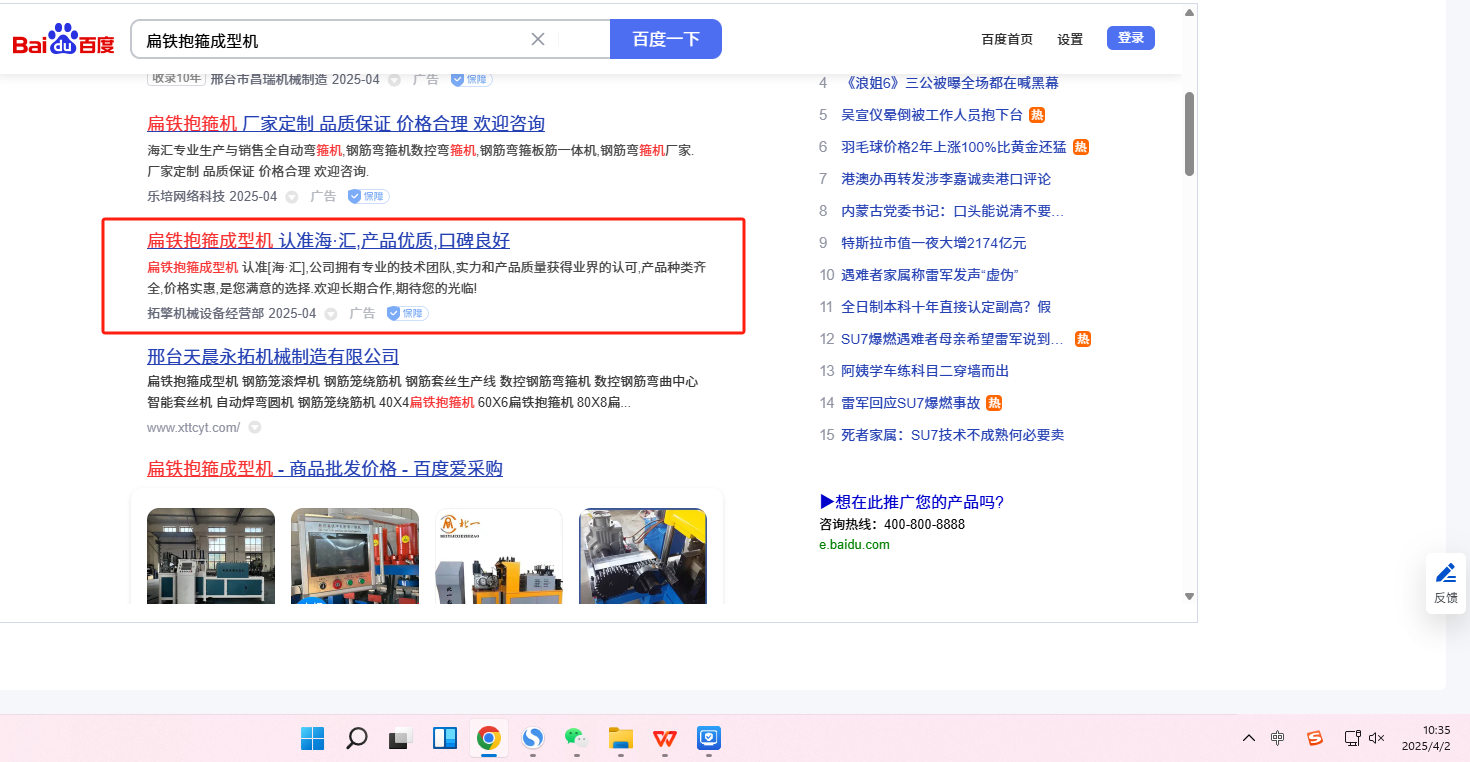Image resolution: width=1470 pixels, height=762 pixels.
Task: Click the 保障 shield badge for 拓擎机械设备经营部
Action: pos(408,313)
